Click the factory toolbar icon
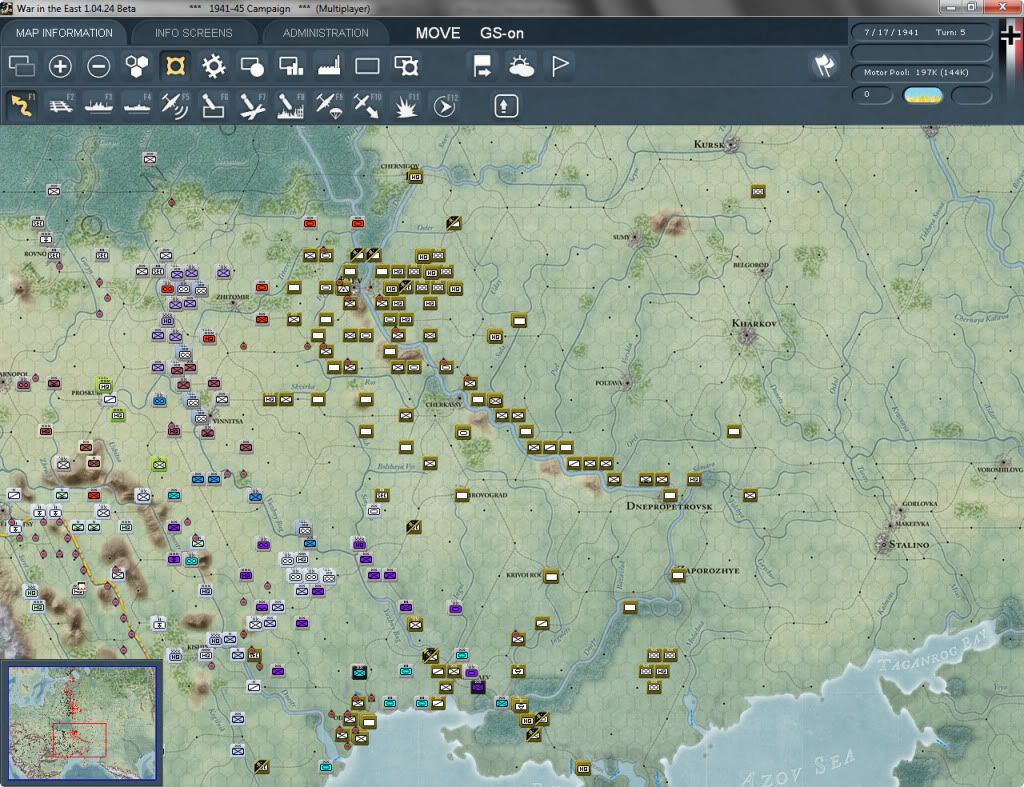 [329, 66]
